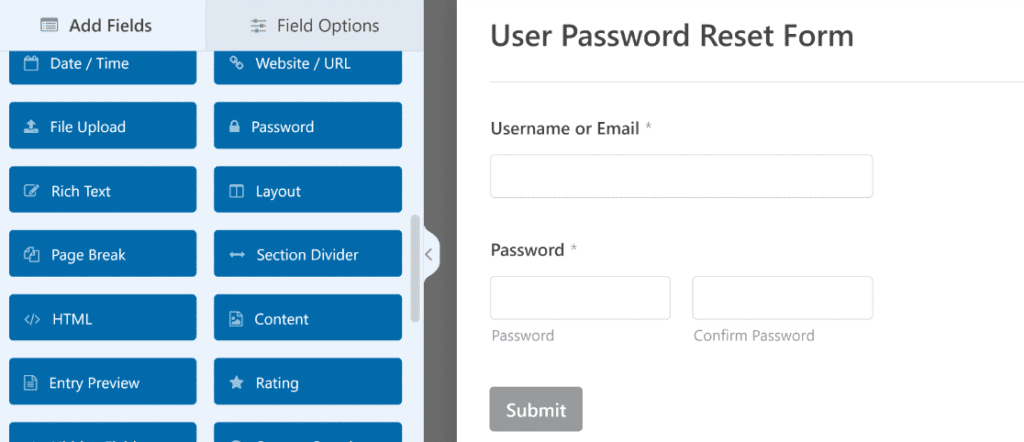
Task: Click the Page Break icon
Action: tap(31, 255)
